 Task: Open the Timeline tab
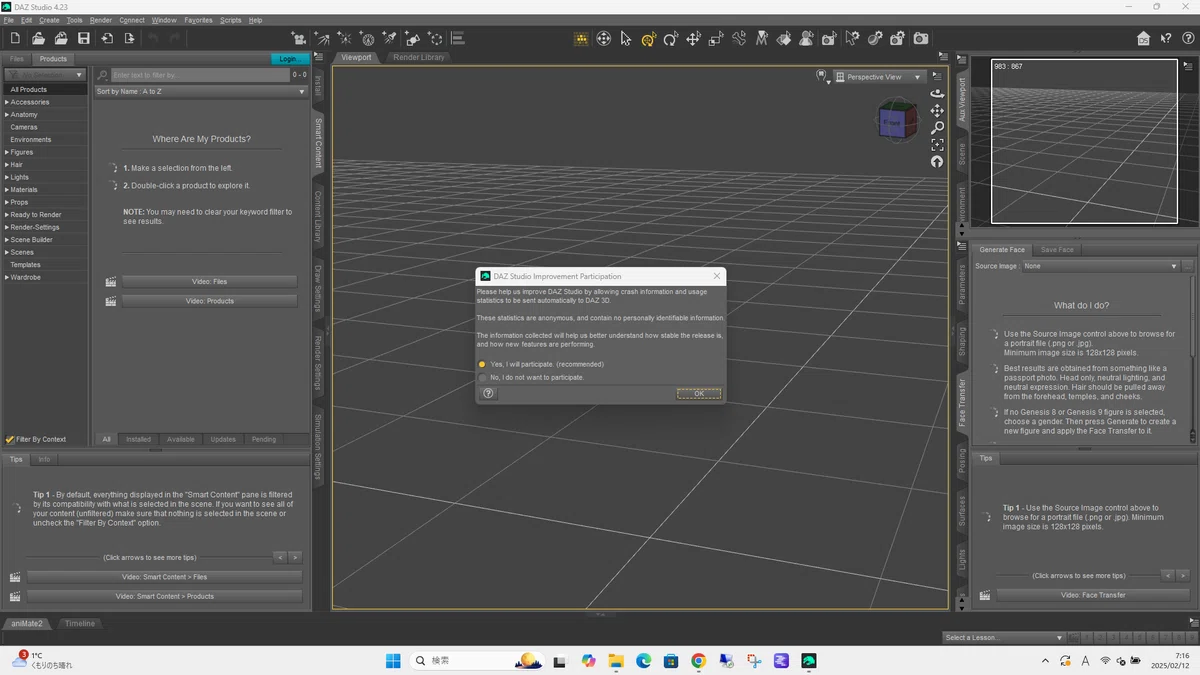[80, 623]
